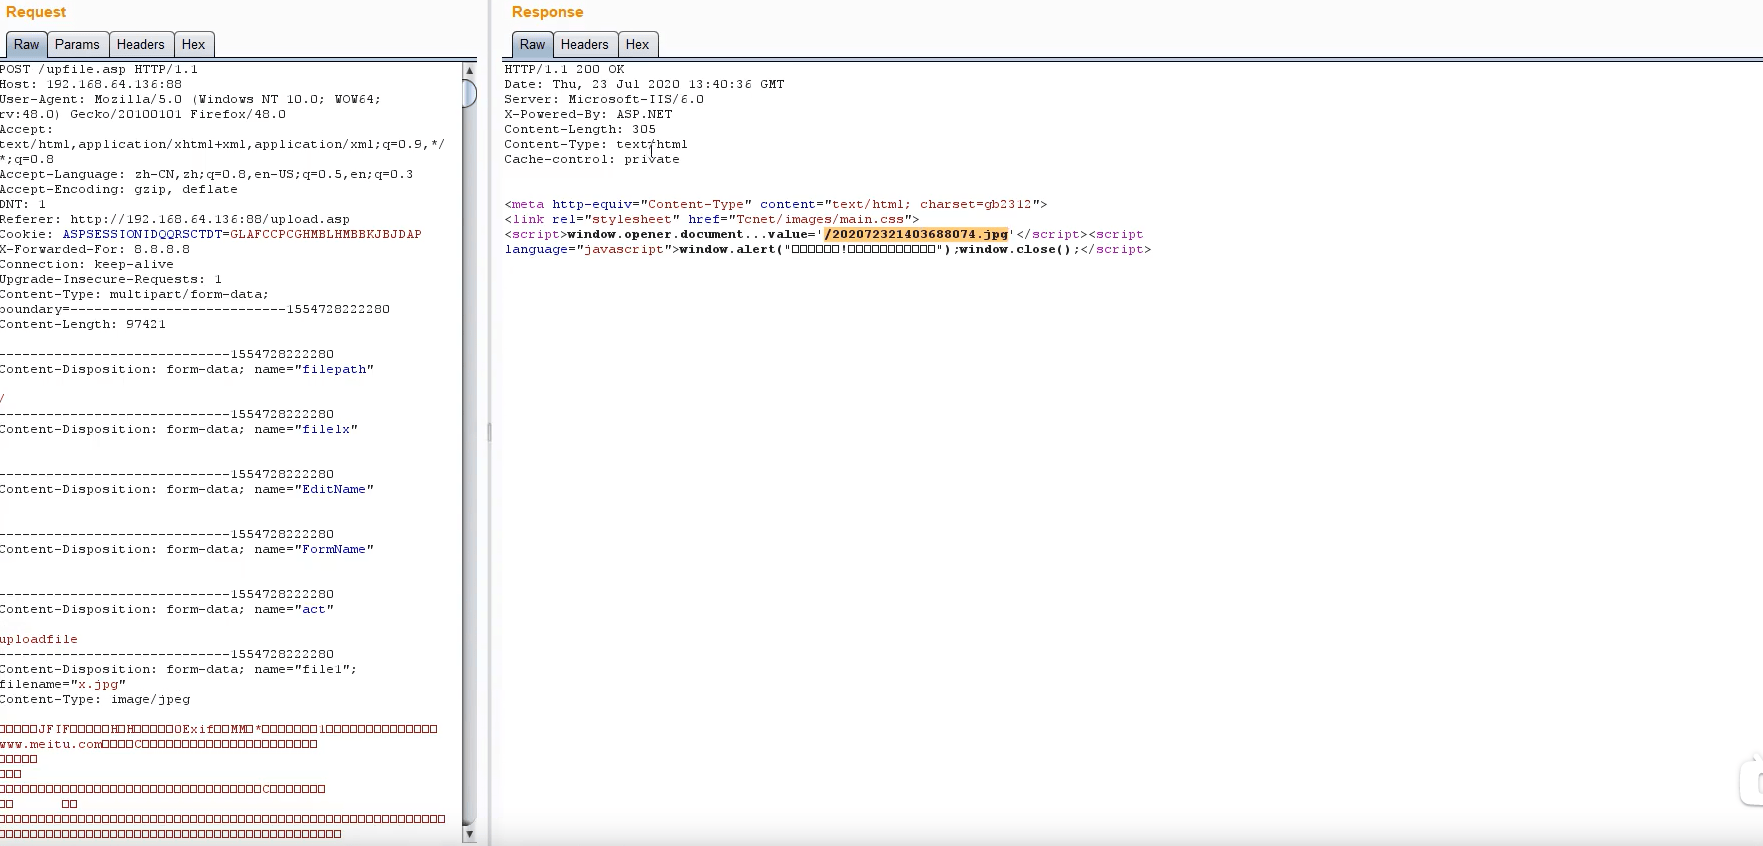Click the Date: Thu, 23 Jul 2020 header
Image resolution: width=1763 pixels, height=846 pixels.
point(644,84)
